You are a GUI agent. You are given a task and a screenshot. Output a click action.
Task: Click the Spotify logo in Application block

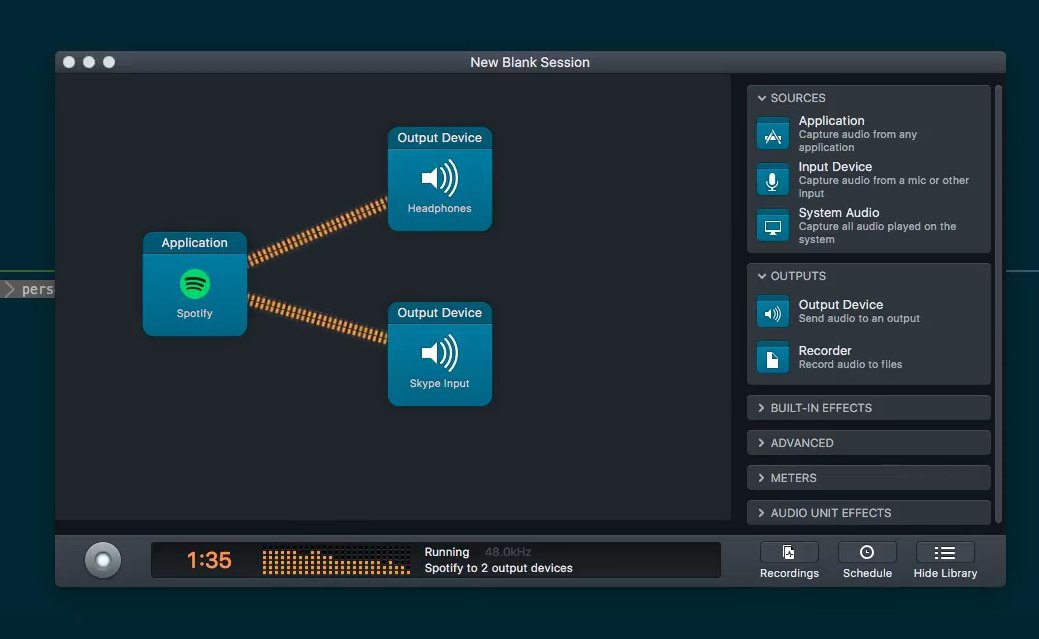click(195, 284)
